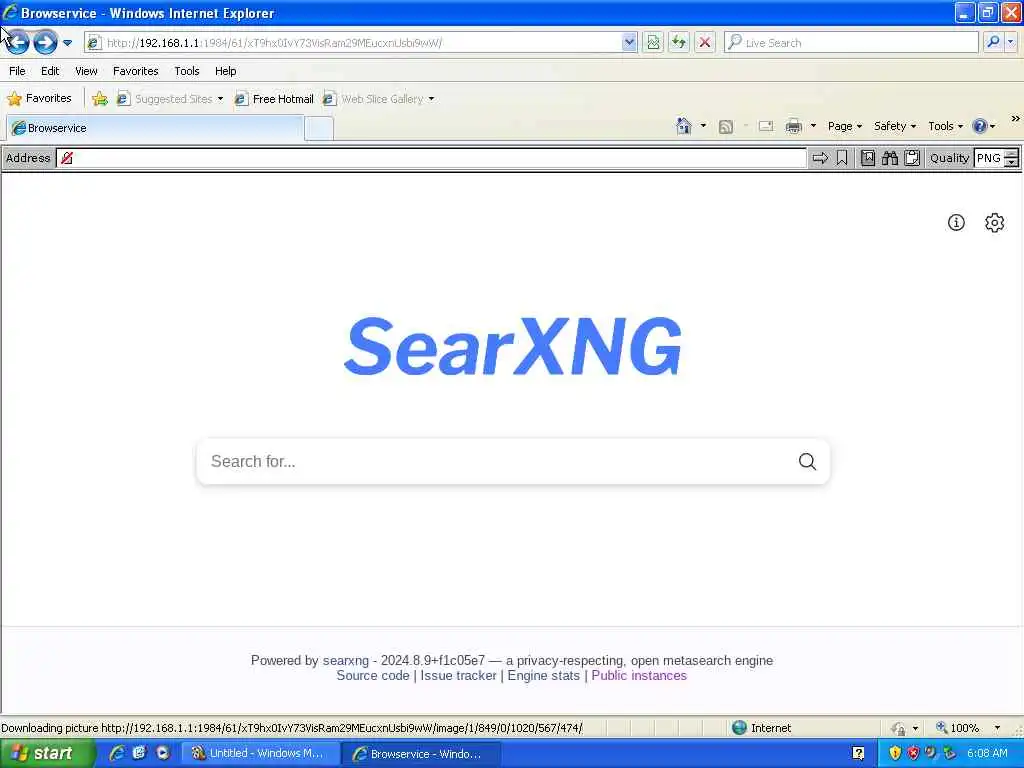
Task: Click the Windows Start button
Action: coord(46,753)
